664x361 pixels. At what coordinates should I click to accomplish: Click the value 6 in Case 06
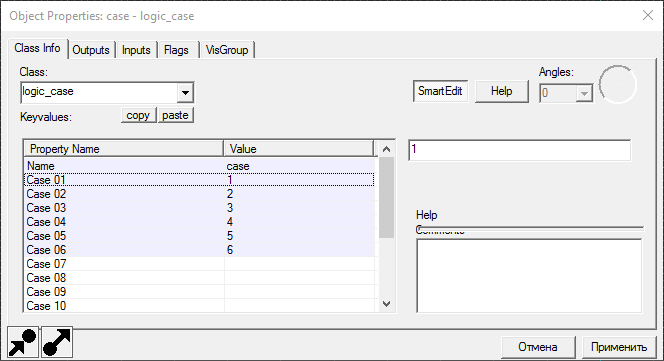230,250
